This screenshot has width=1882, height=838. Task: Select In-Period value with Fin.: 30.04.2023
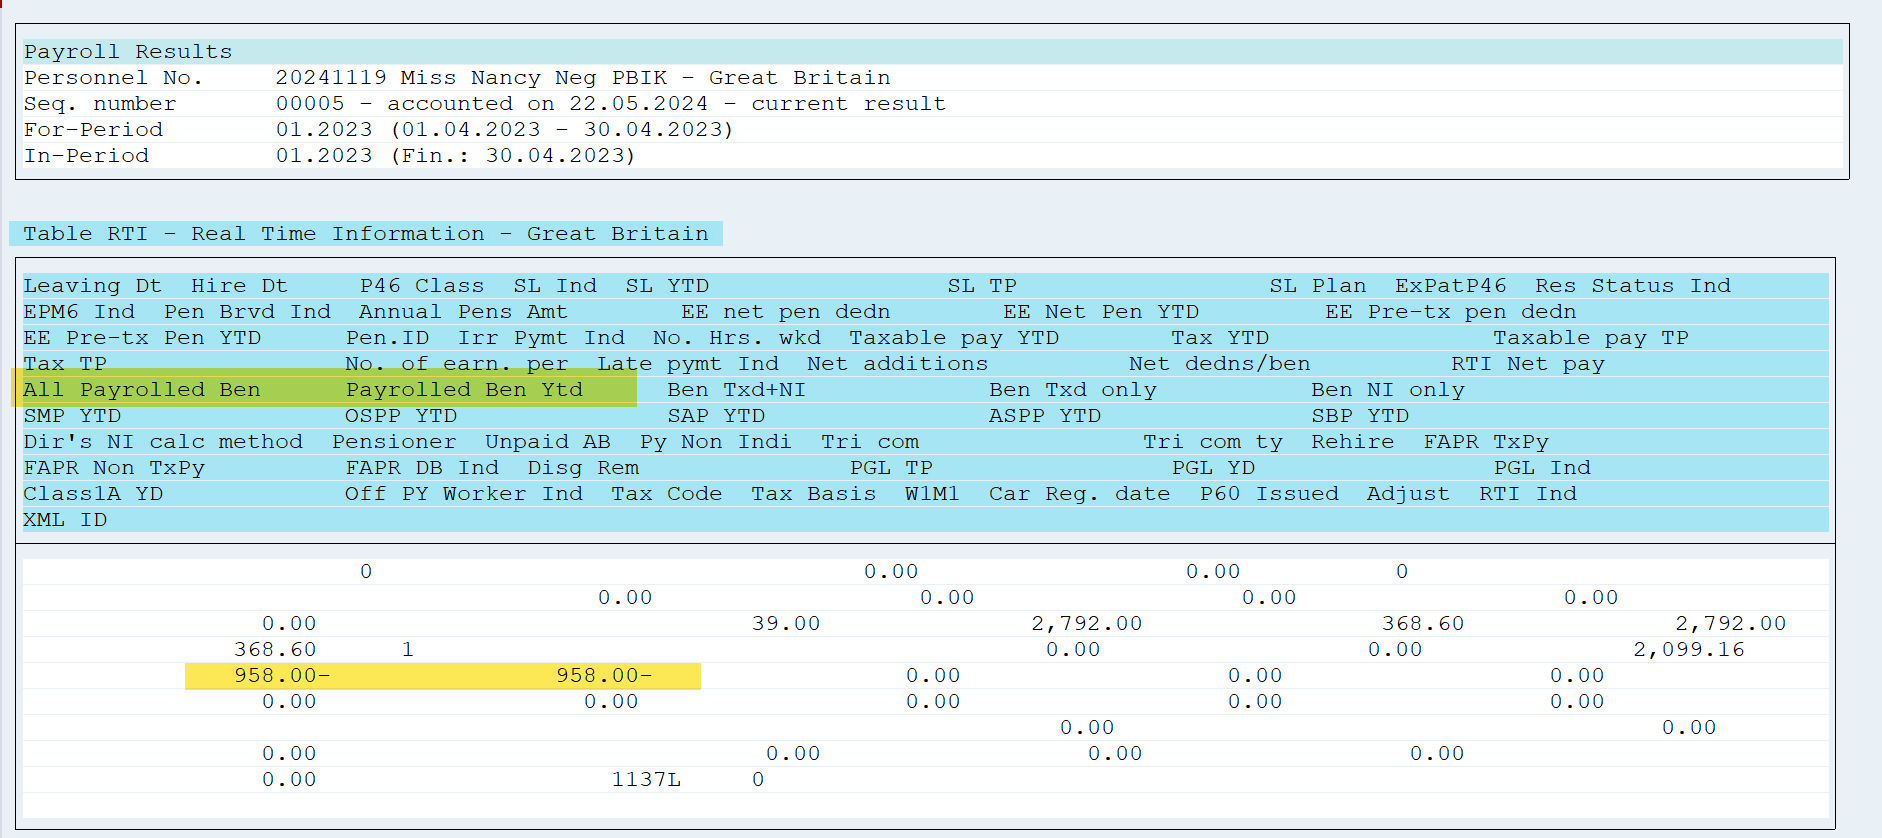click(x=455, y=156)
